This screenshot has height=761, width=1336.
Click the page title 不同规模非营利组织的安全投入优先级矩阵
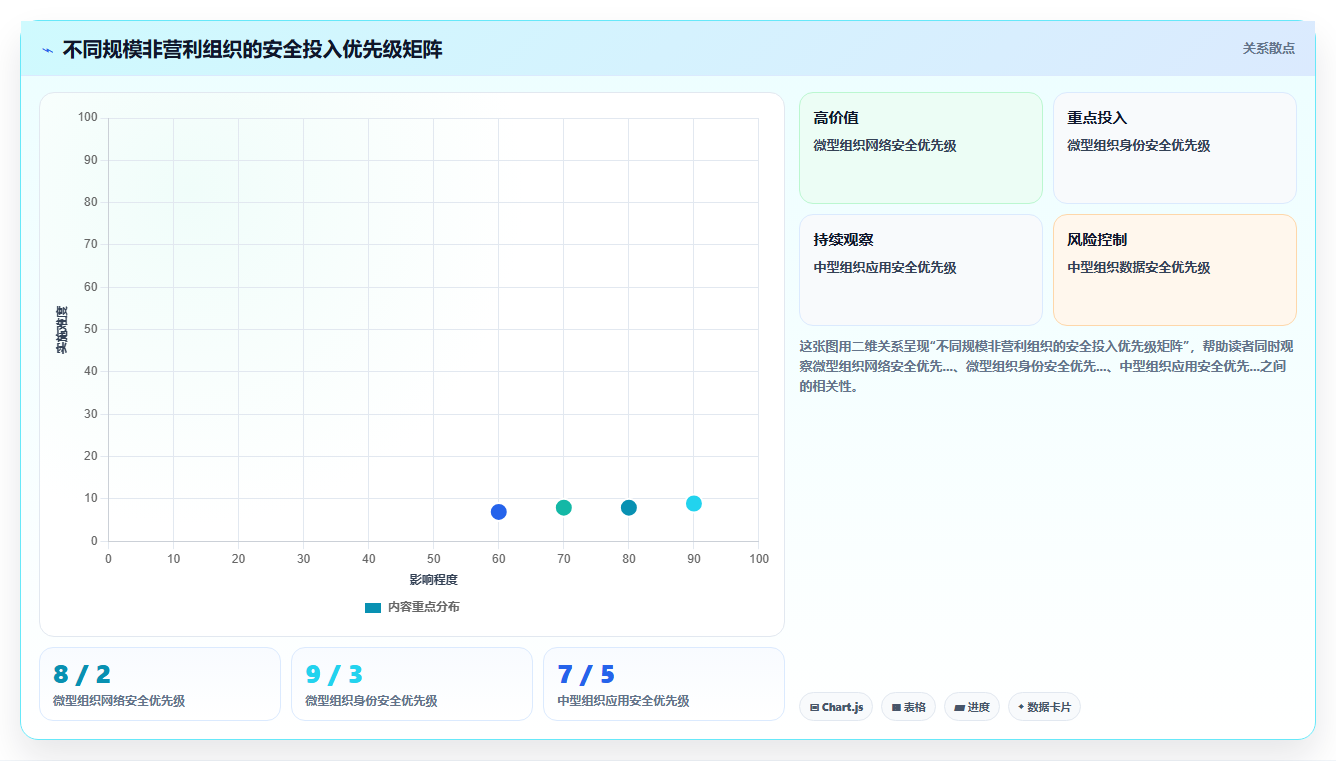(252, 50)
